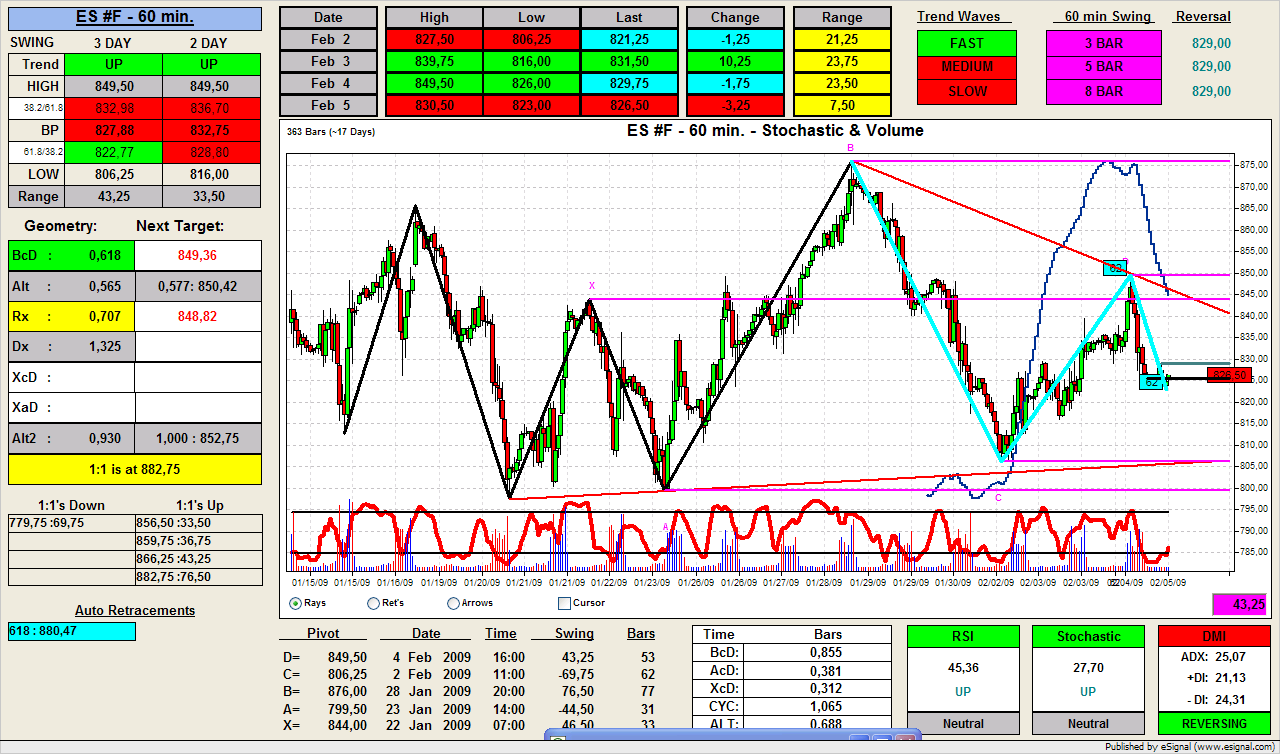Click the yellow Rx 0,707 geometry cell
The width and height of the screenshot is (1280, 754).
coord(71,317)
